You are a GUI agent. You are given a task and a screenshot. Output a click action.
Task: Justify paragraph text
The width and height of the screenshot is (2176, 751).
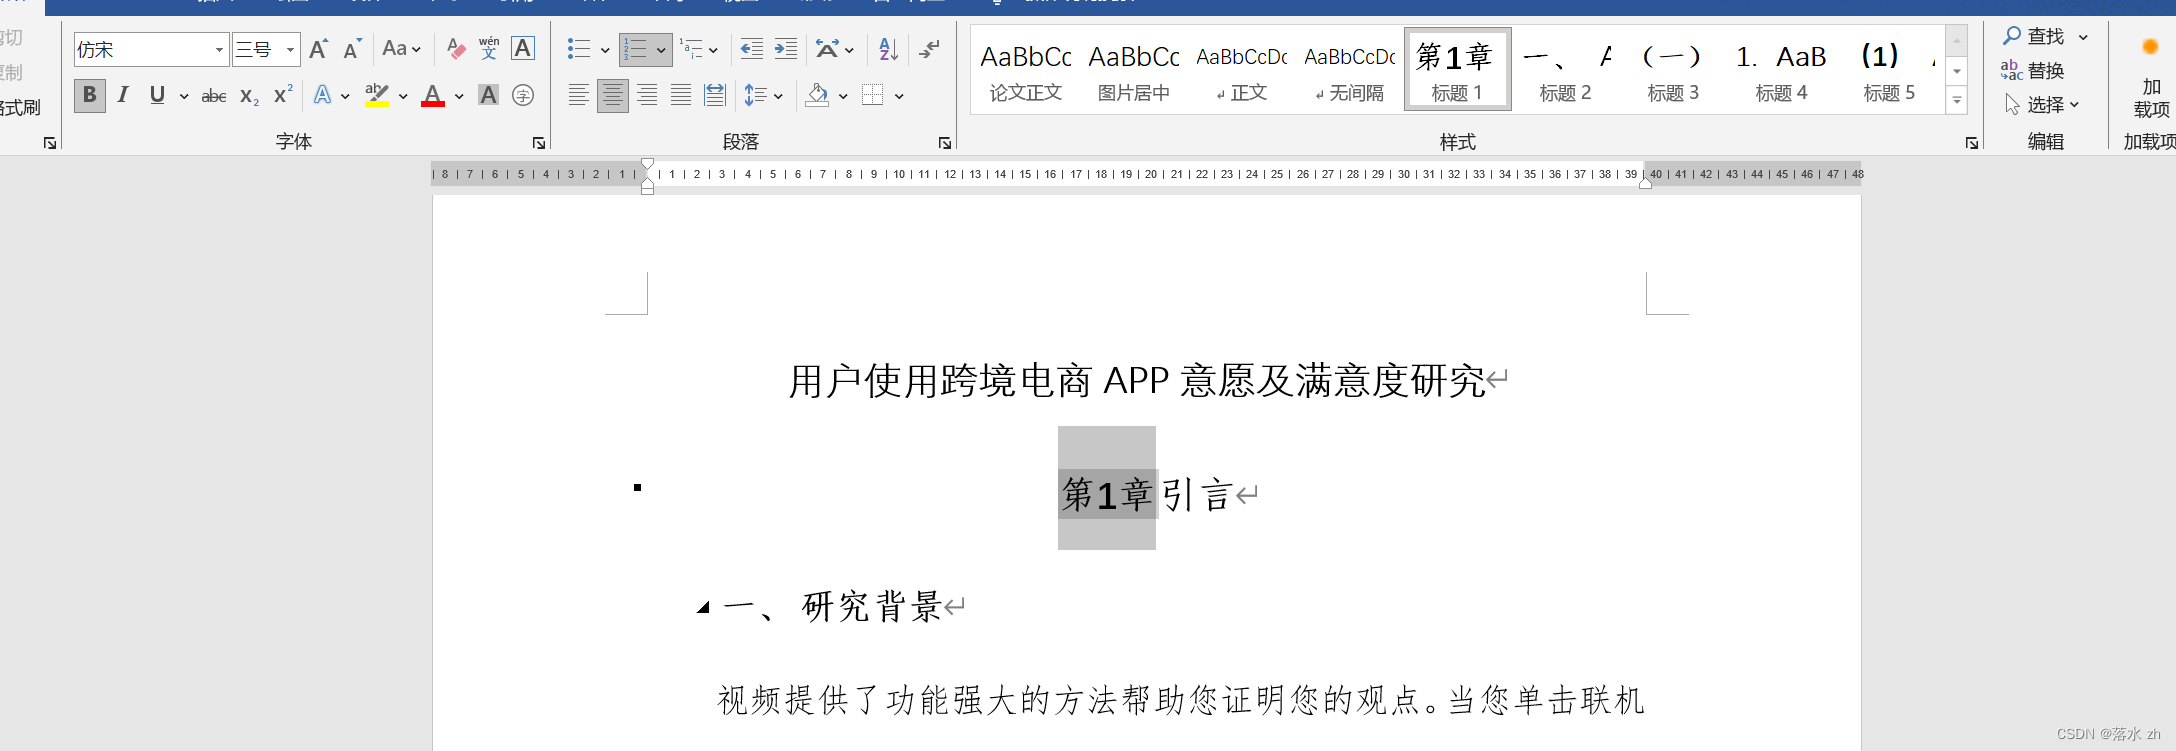pos(681,96)
